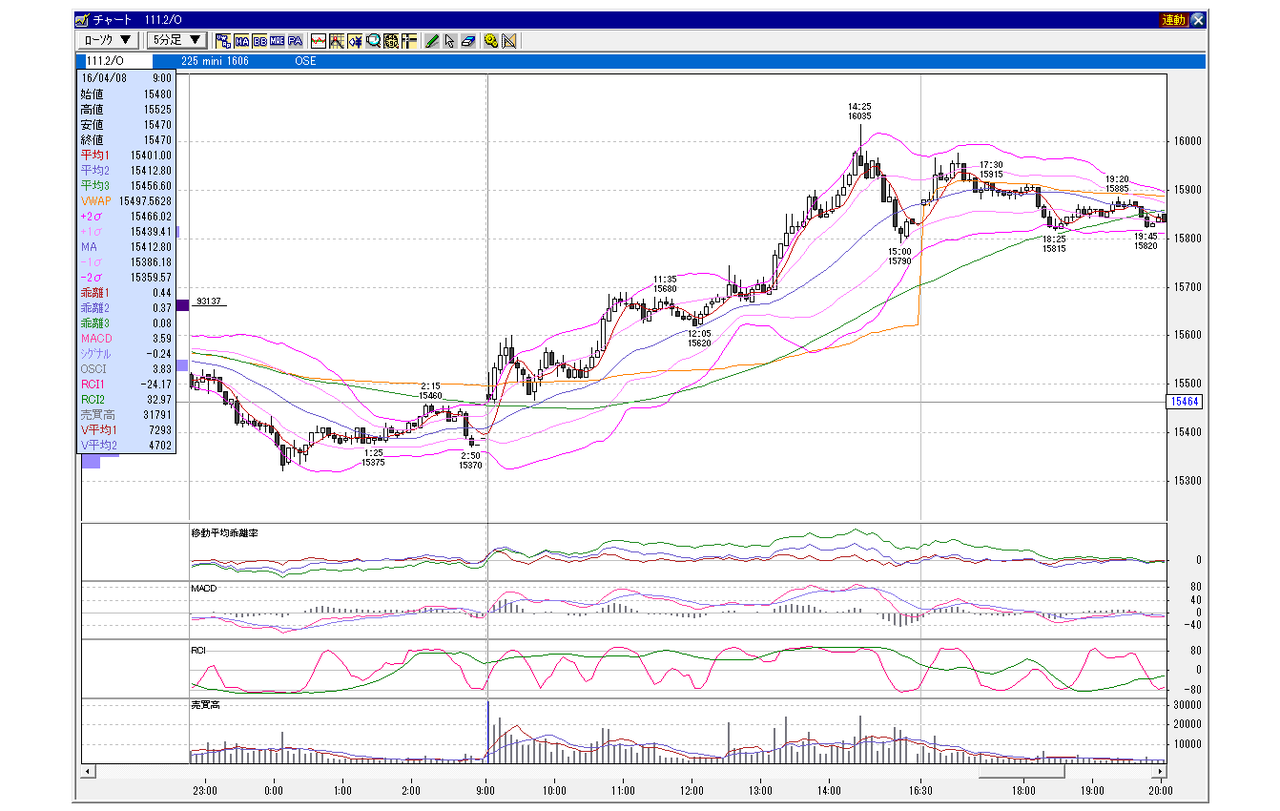Select the eraser tool in toolbar

[x=467, y=41]
